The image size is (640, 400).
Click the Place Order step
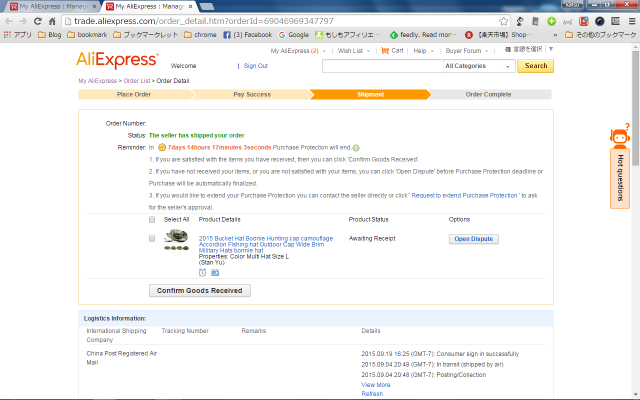click(x=133, y=95)
